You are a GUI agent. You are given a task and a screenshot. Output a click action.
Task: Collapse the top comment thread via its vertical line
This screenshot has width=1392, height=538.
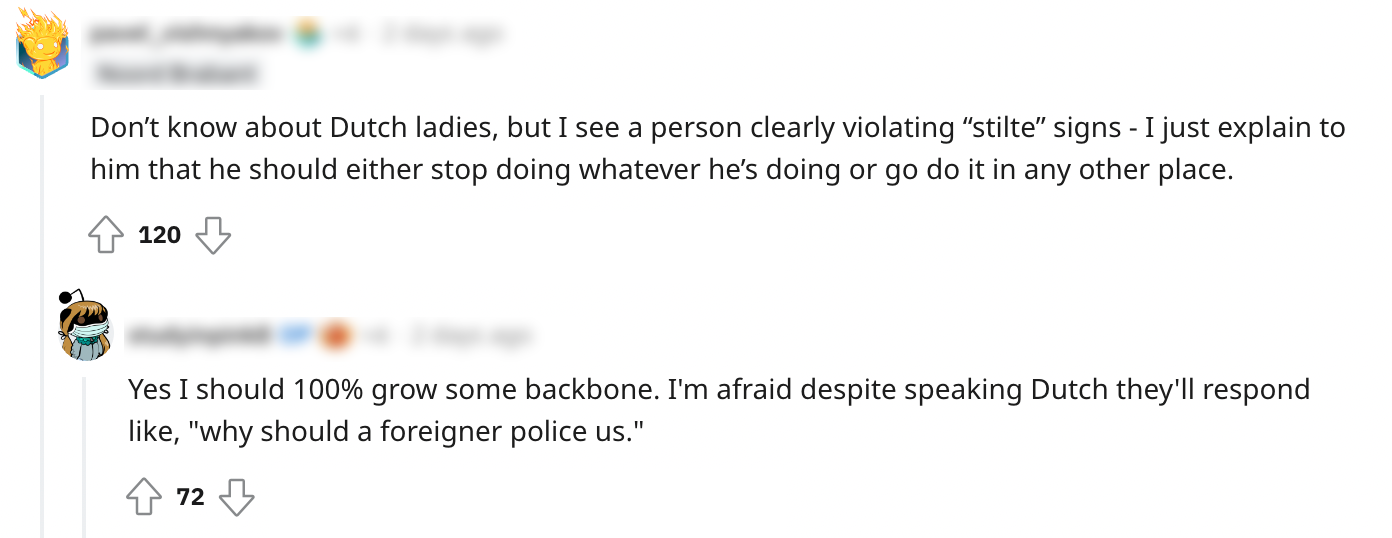42,300
